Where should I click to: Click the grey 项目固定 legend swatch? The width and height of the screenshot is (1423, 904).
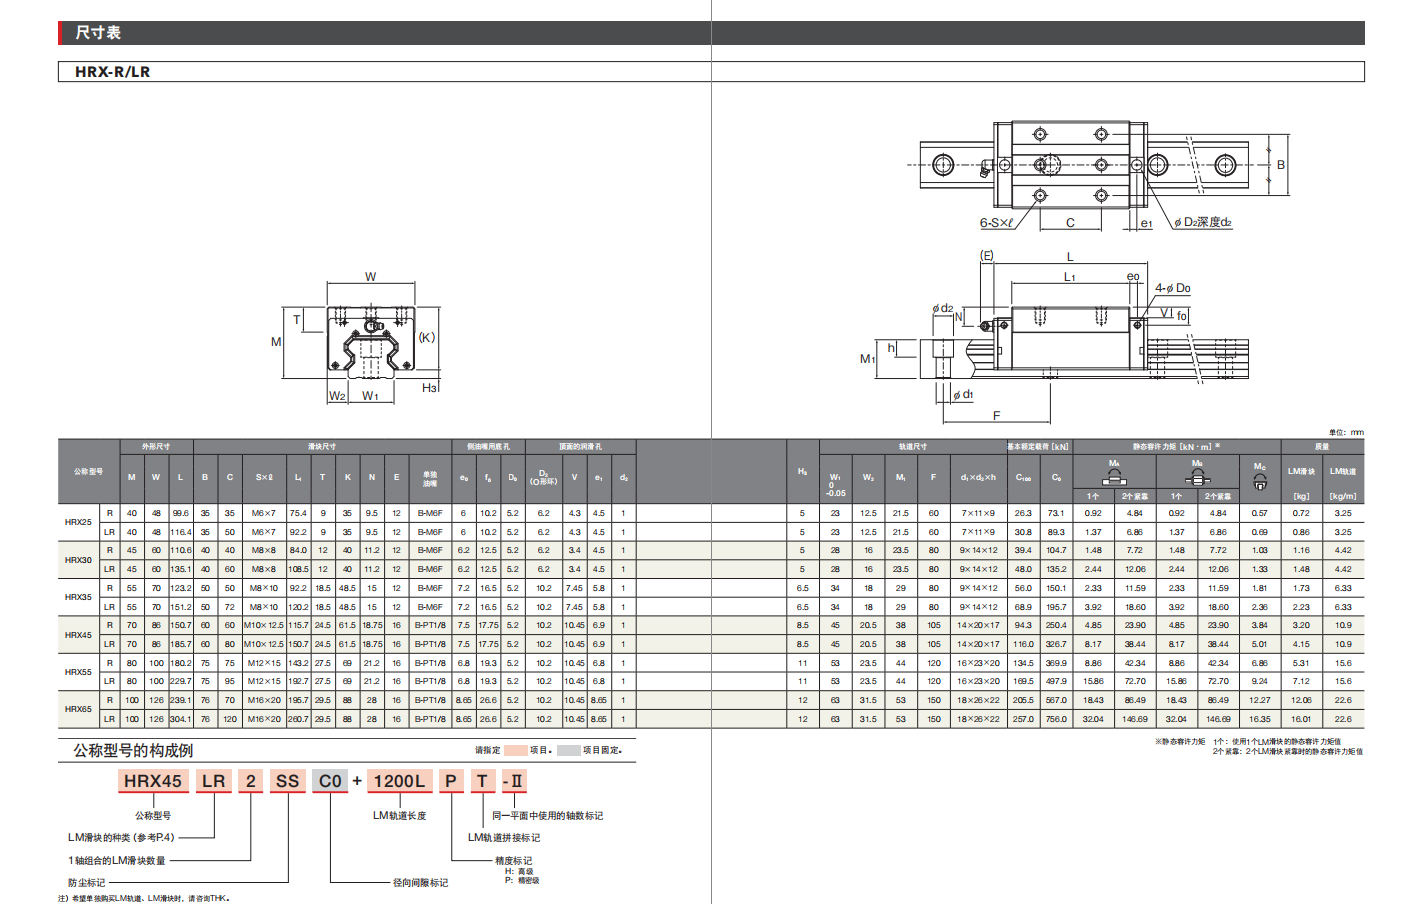pos(568,750)
